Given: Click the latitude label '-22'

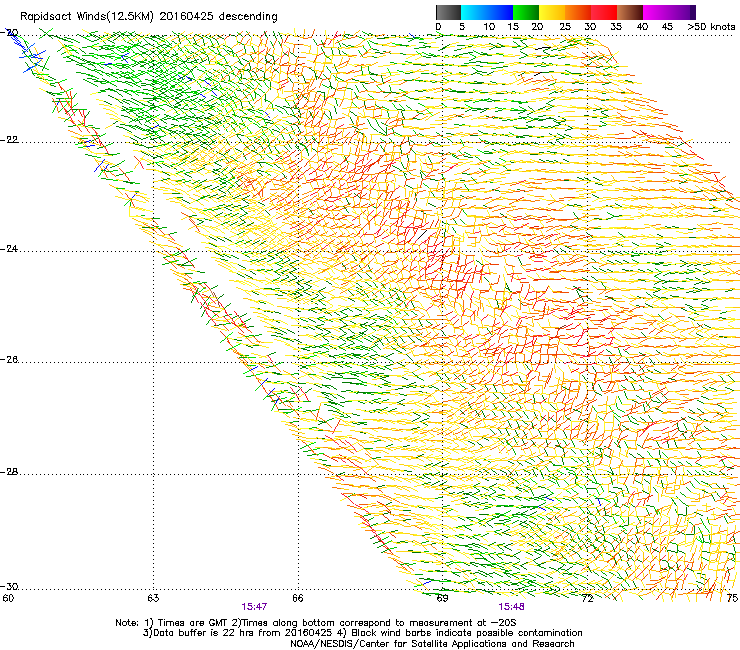Looking at the screenshot, I should [9, 140].
